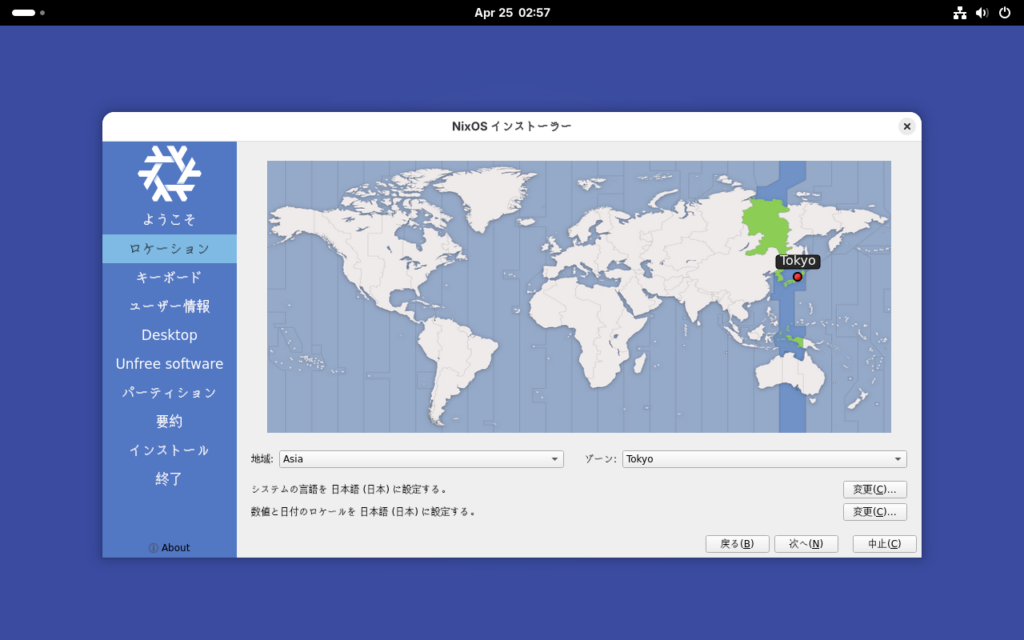Click the Activities pill indicator
This screenshot has height=640, width=1024.
(24, 13)
